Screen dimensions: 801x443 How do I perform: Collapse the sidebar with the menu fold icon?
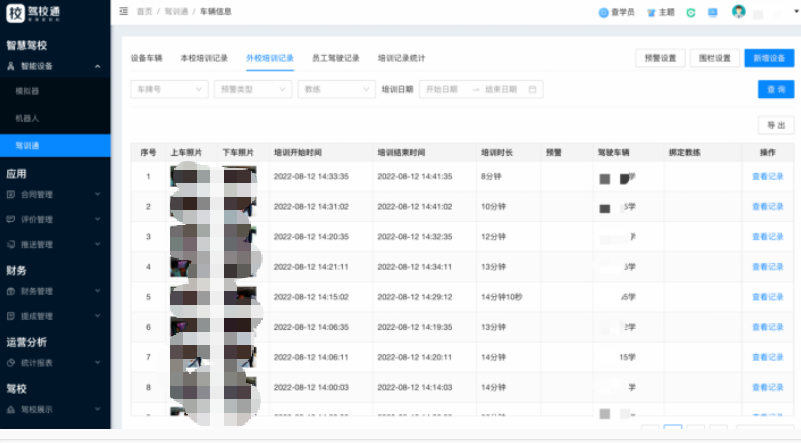click(123, 11)
